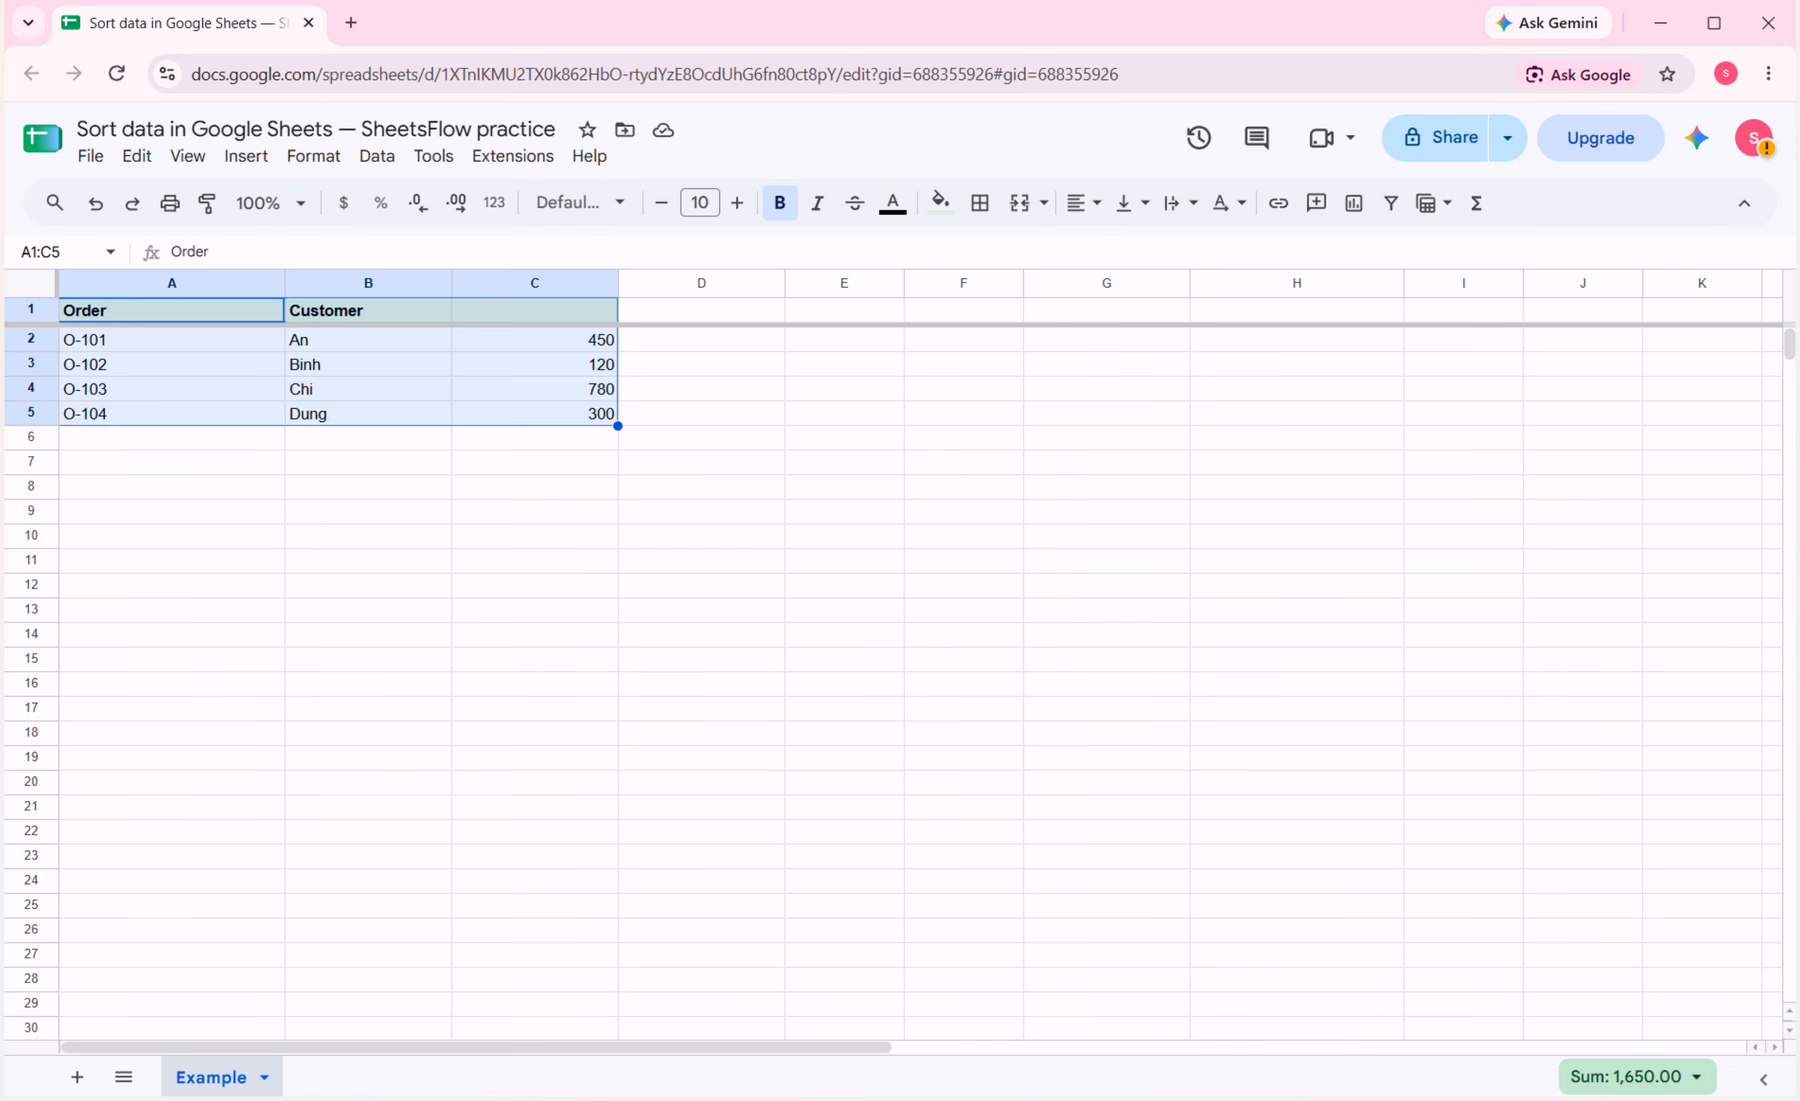Open the zoom 100% dropdown
Image resolution: width=1800 pixels, height=1101 pixels.
(x=270, y=203)
